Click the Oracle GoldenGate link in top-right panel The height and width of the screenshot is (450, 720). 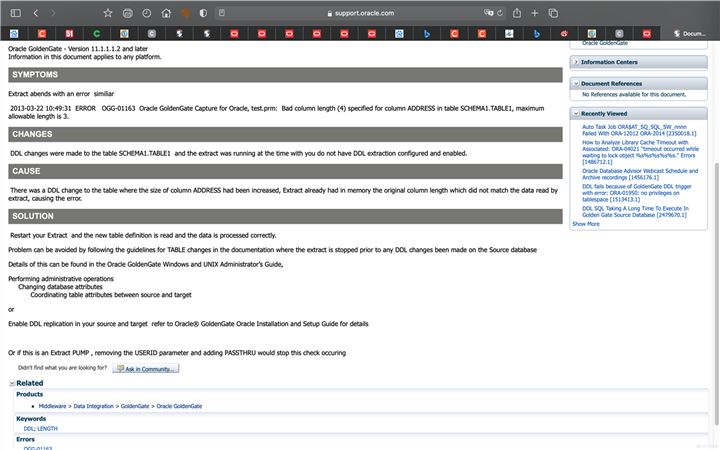click(605, 43)
